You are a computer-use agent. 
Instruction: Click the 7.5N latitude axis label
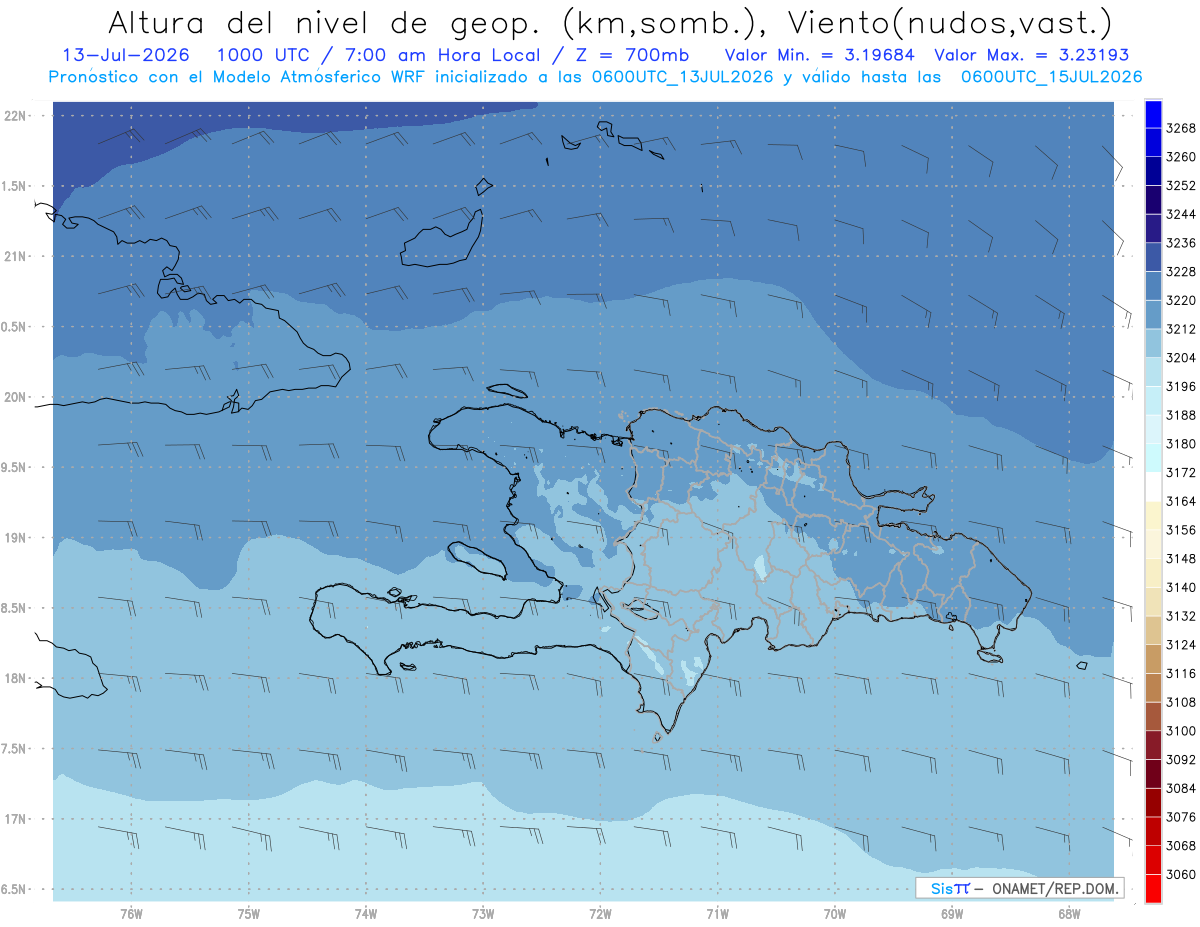pyautogui.click(x=15, y=749)
